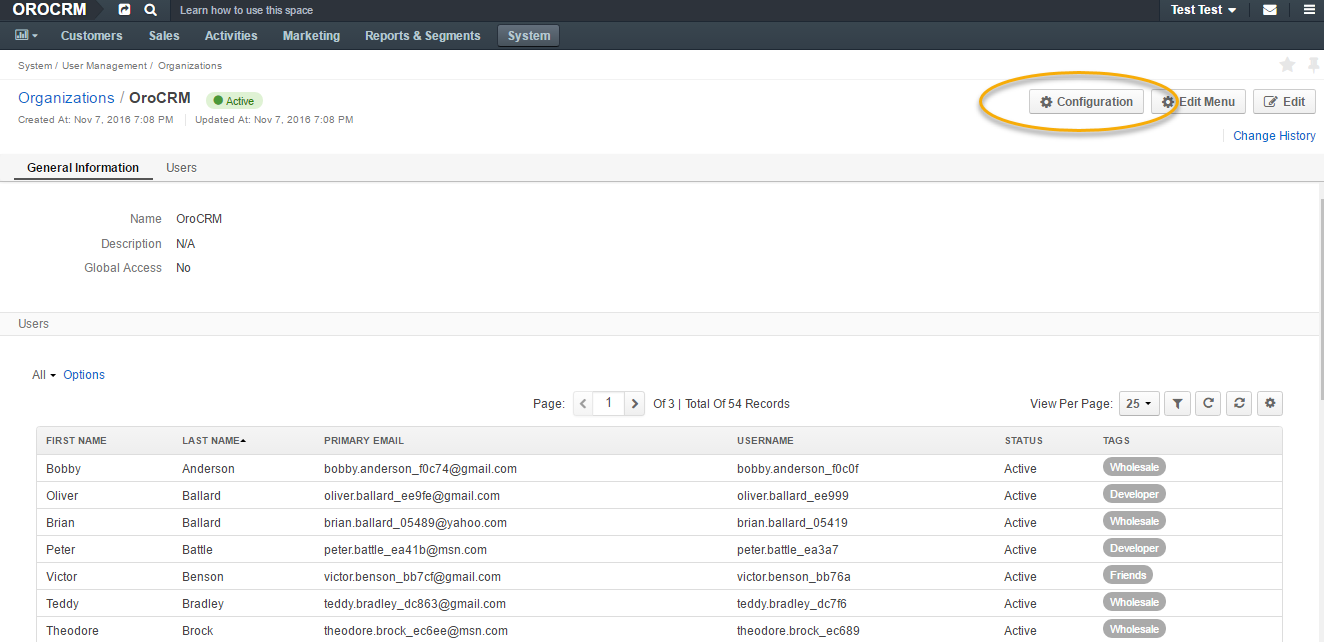Click Wholesale tag in Bobby Anderson row

(x=1134, y=467)
